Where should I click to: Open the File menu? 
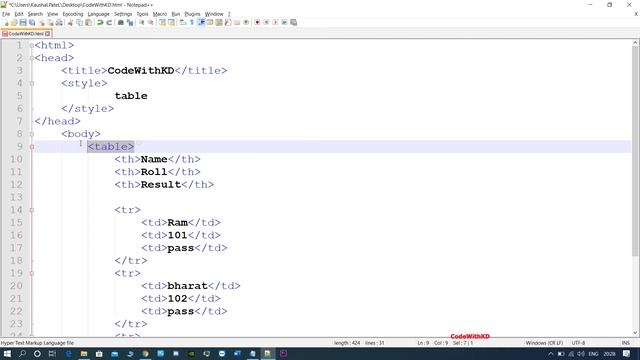[6, 14]
